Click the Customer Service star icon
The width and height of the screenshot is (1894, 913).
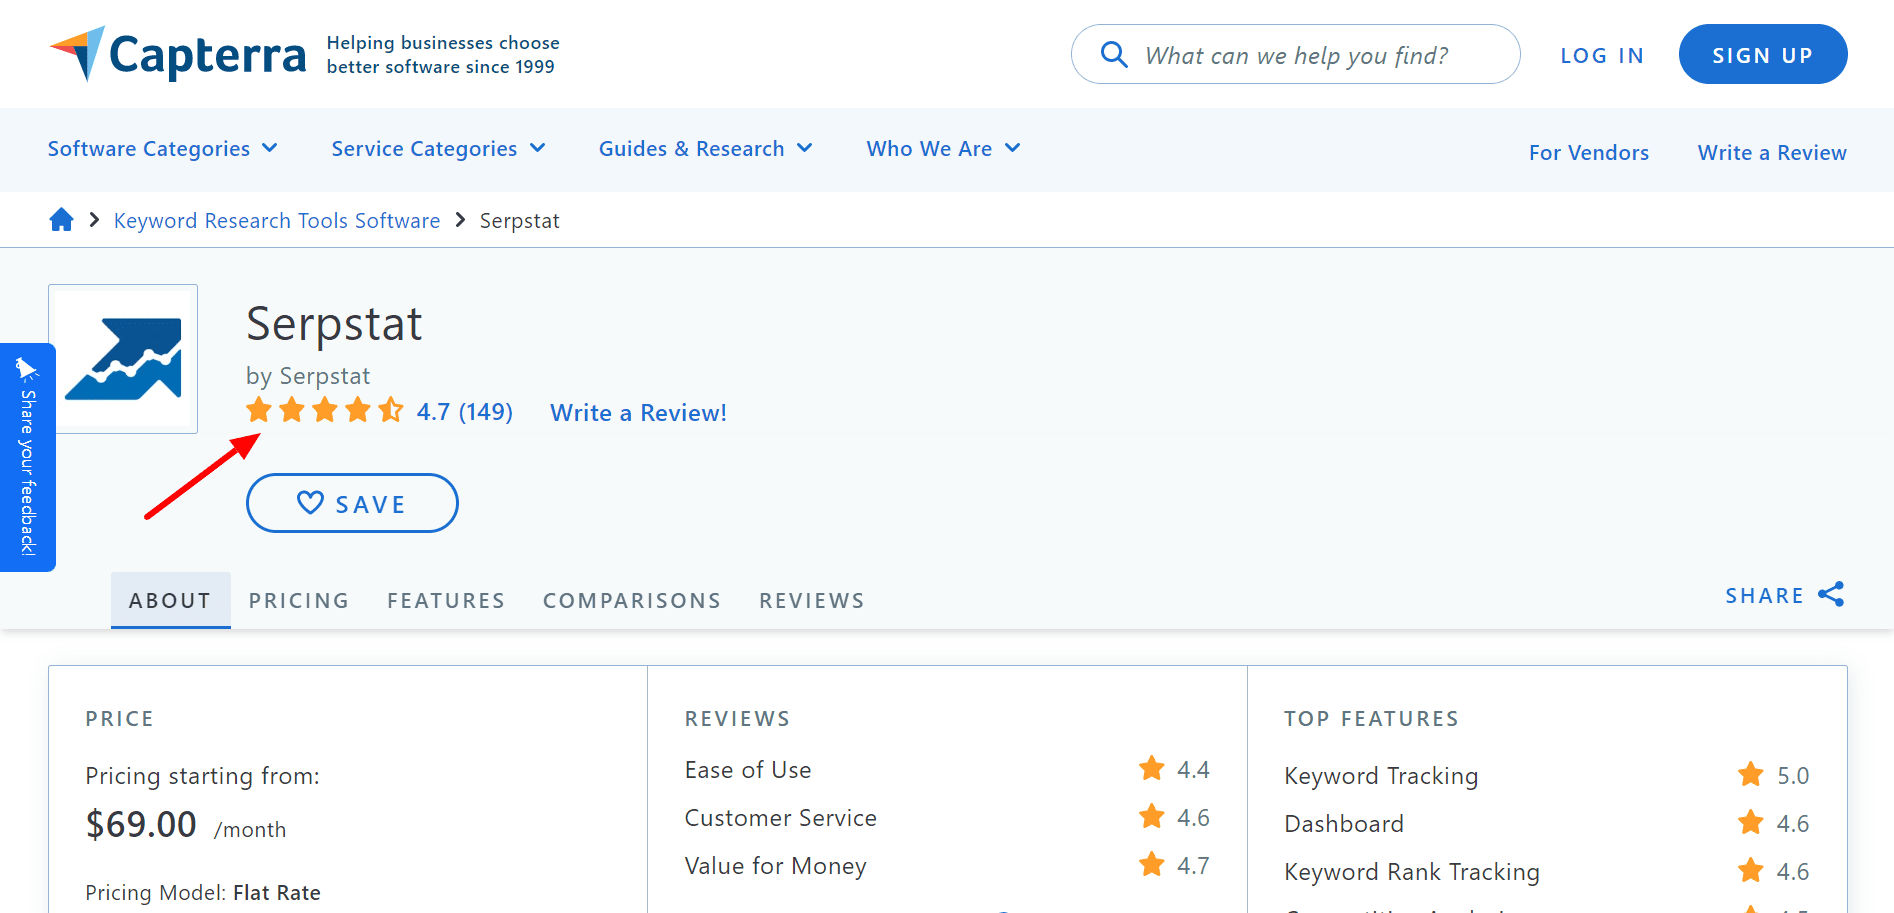[1152, 817]
